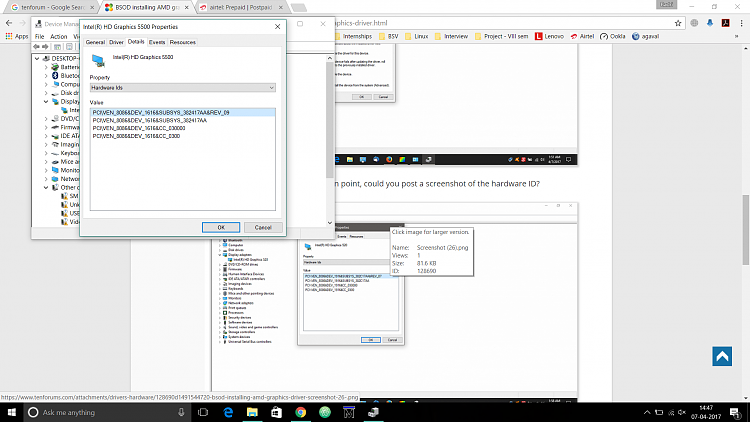The height and width of the screenshot is (422, 750).
Task: Open the Airtel bookmark
Action: 582,36
